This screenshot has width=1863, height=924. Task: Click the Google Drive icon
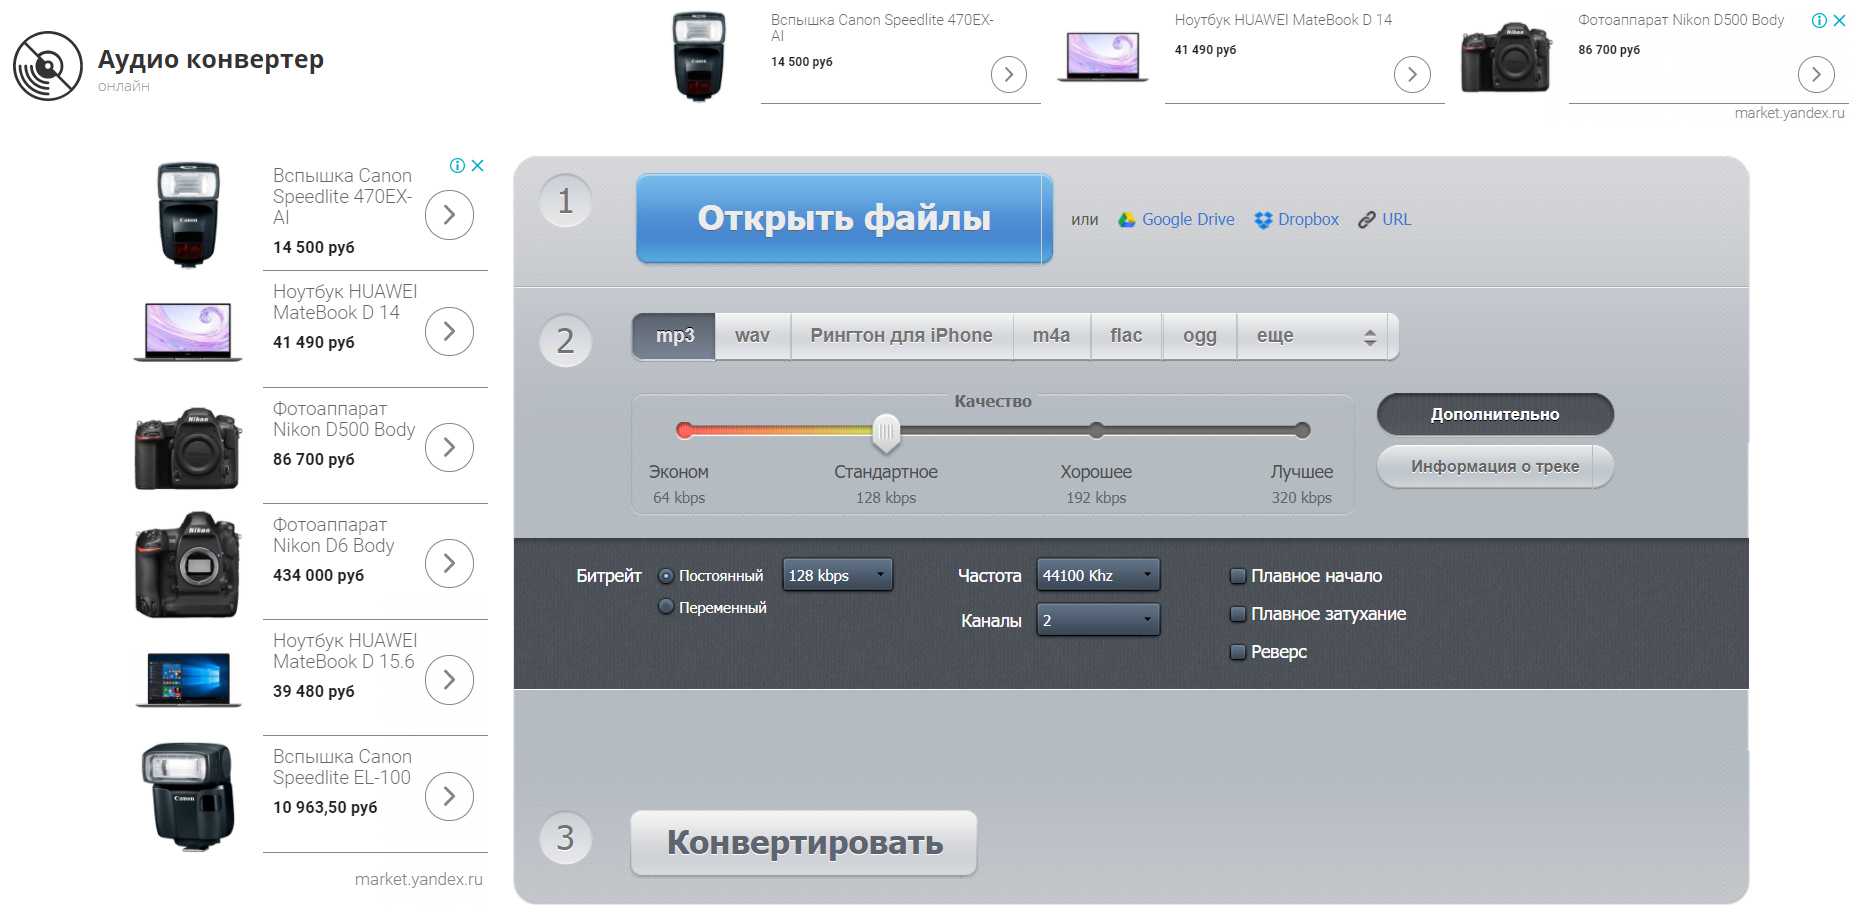1127,220
